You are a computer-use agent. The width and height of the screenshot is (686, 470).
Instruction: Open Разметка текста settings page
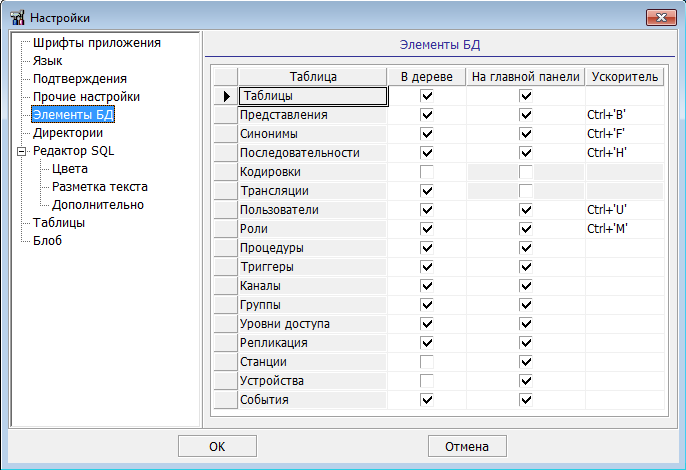tap(100, 187)
